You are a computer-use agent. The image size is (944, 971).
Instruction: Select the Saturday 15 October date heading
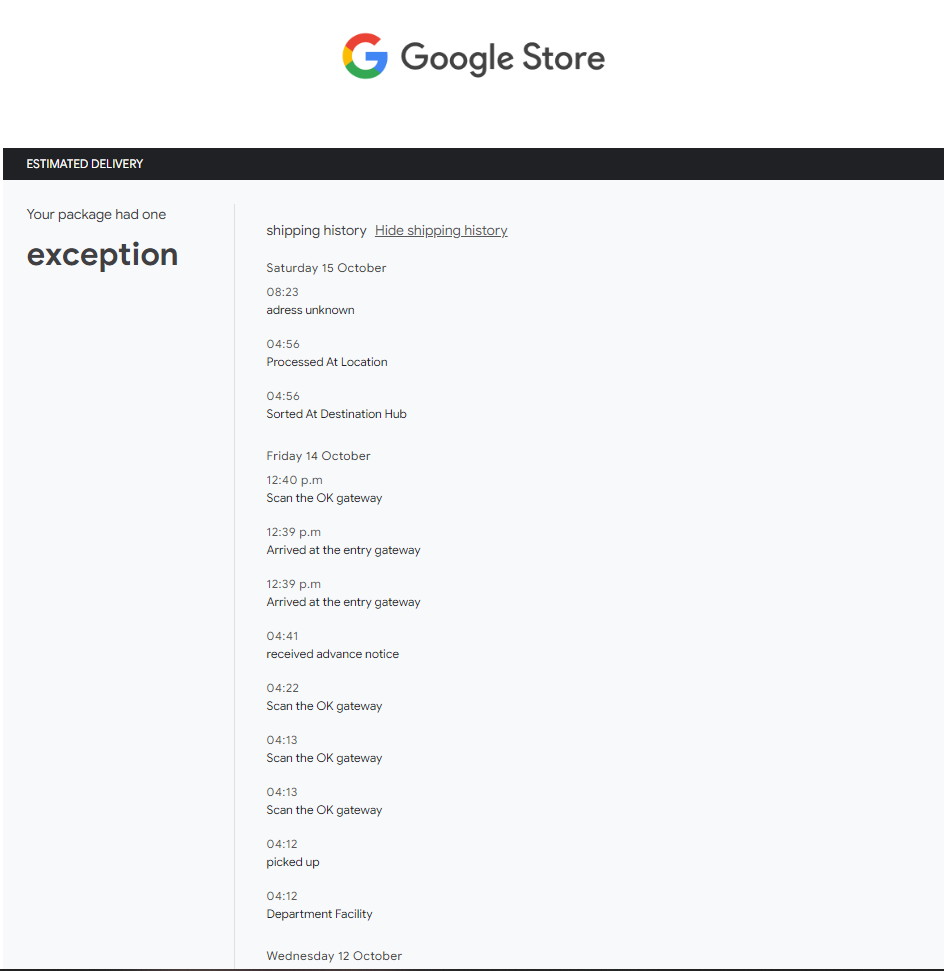pyautogui.click(x=326, y=268)
